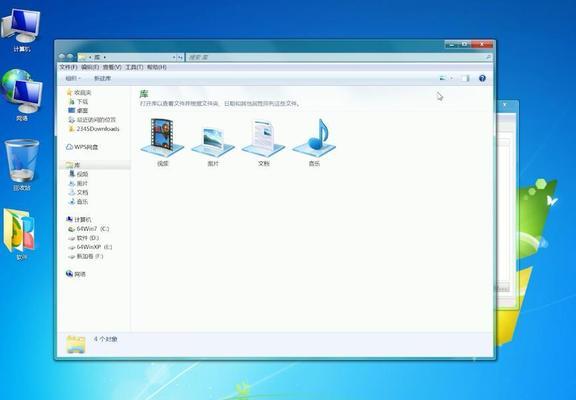Select 网络 in the navigation pane
The image size is (576, 400).
pyautogui.click(x=76, y=274)
